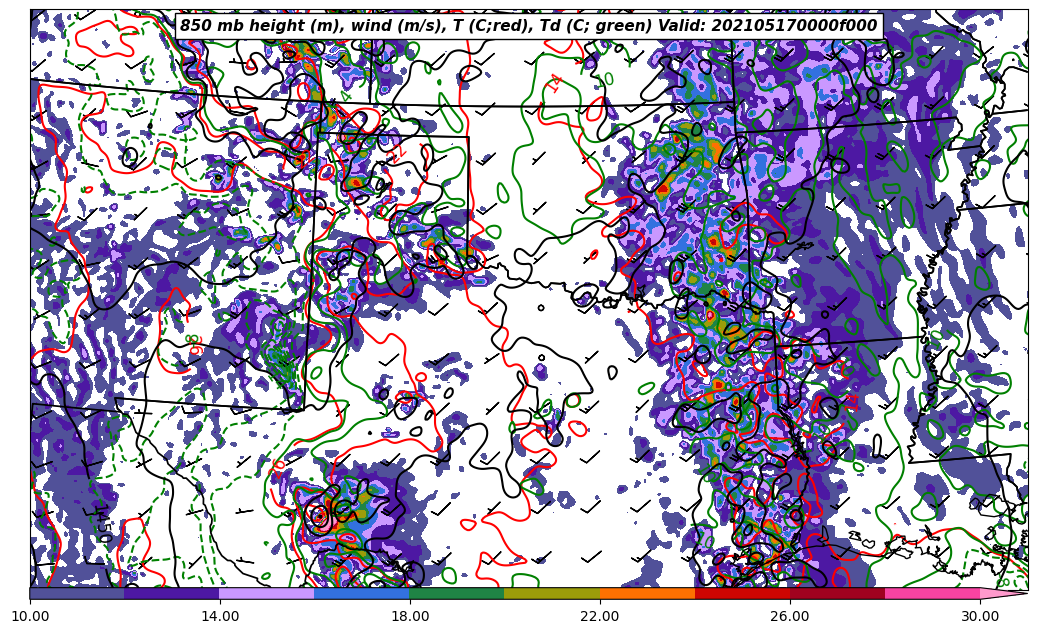Select the 18.00 colorbar tick label
1037x633 pixels.
(410, 617)
